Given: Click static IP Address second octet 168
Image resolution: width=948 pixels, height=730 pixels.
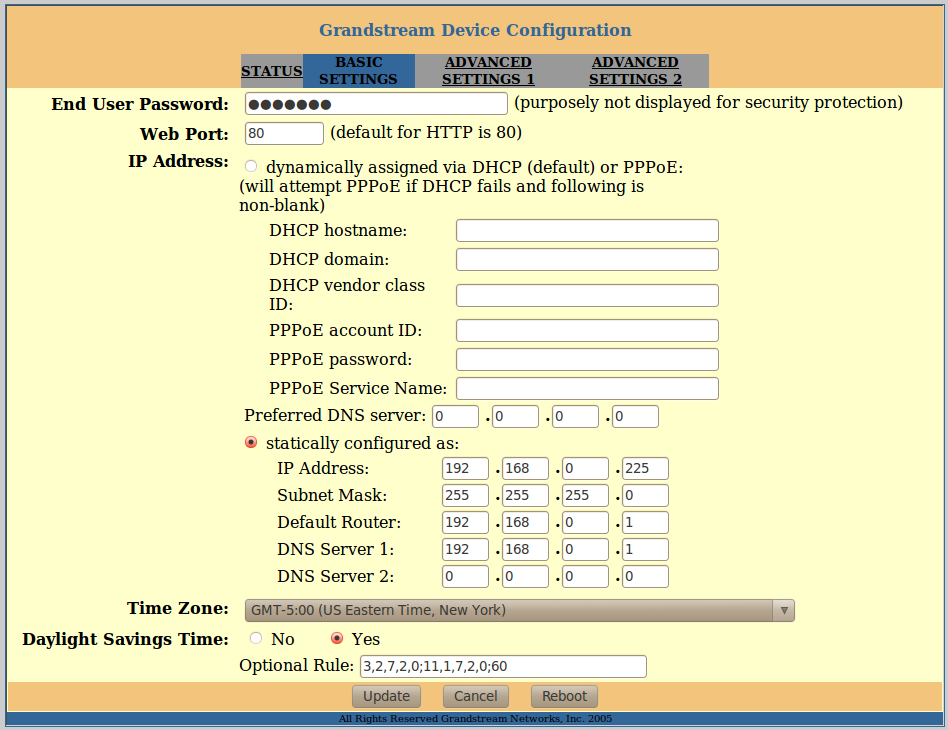Looking at the screenshot, I should point(525,468).
